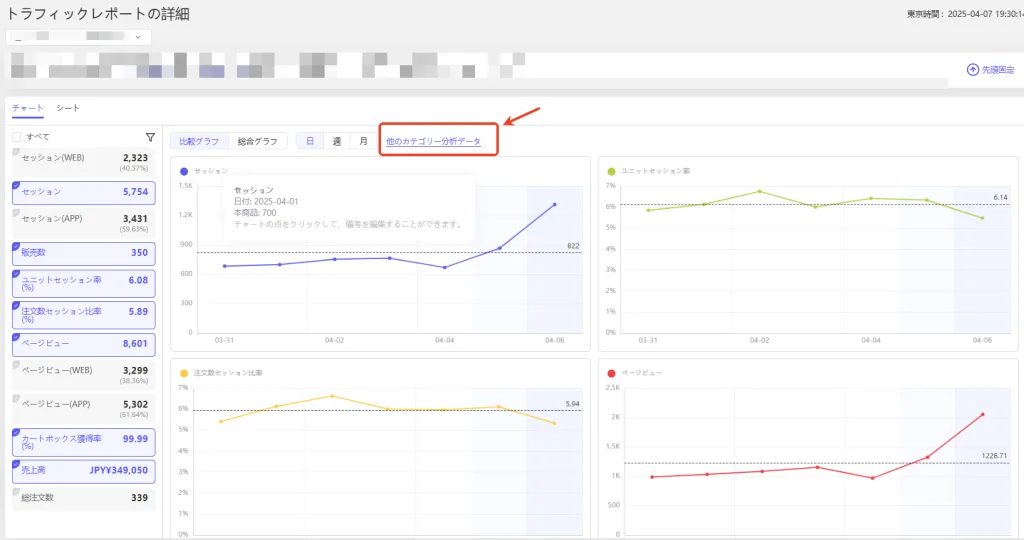Click the red ページビュー legend dot
This screenshot has width=1024, height=540.
pos(611,373)
